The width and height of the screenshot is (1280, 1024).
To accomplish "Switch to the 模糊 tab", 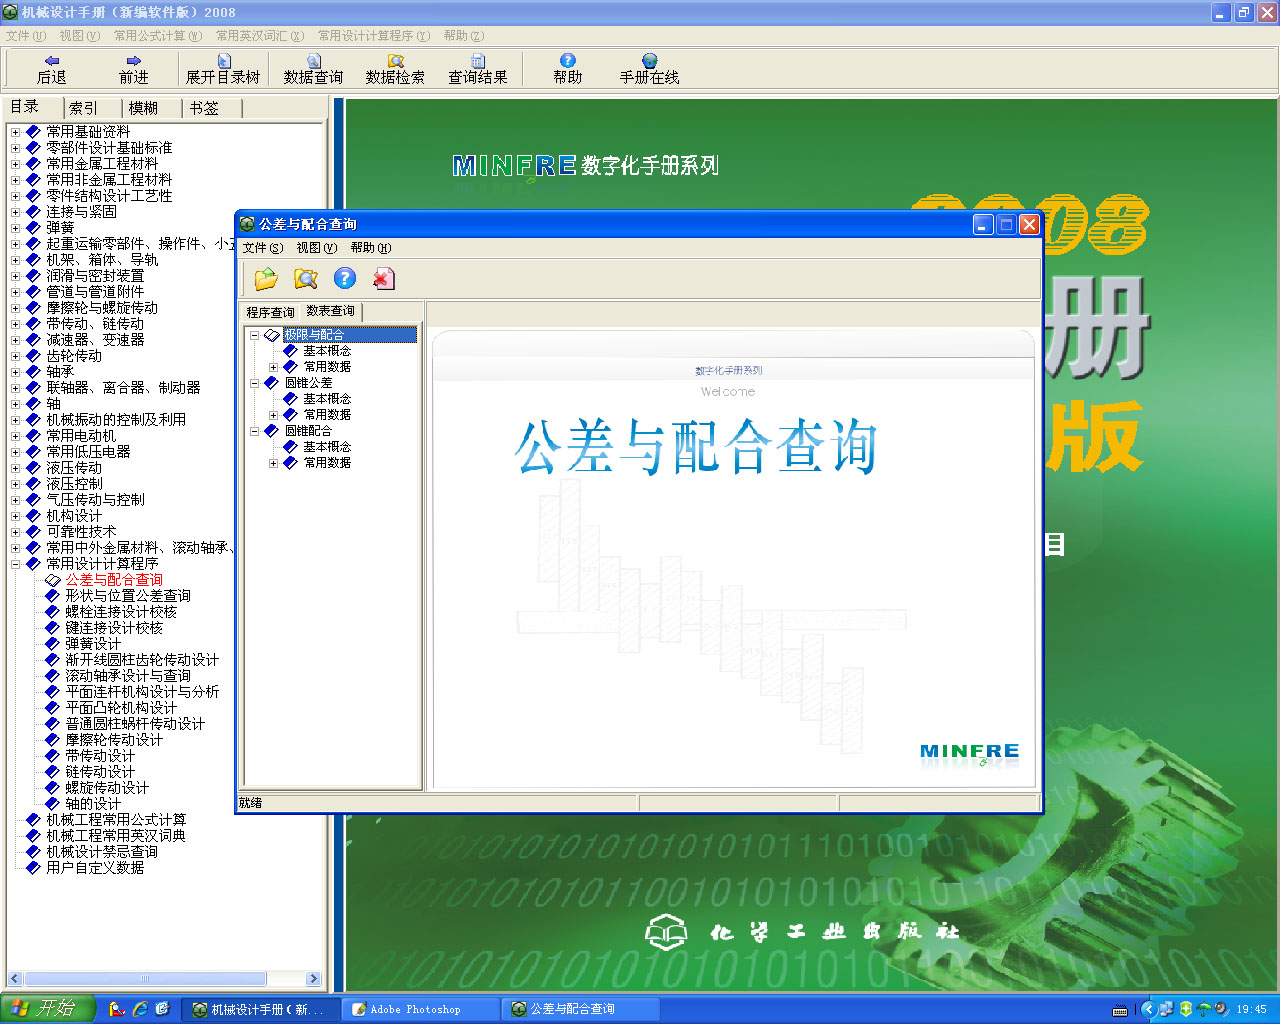I will (144, 108).
